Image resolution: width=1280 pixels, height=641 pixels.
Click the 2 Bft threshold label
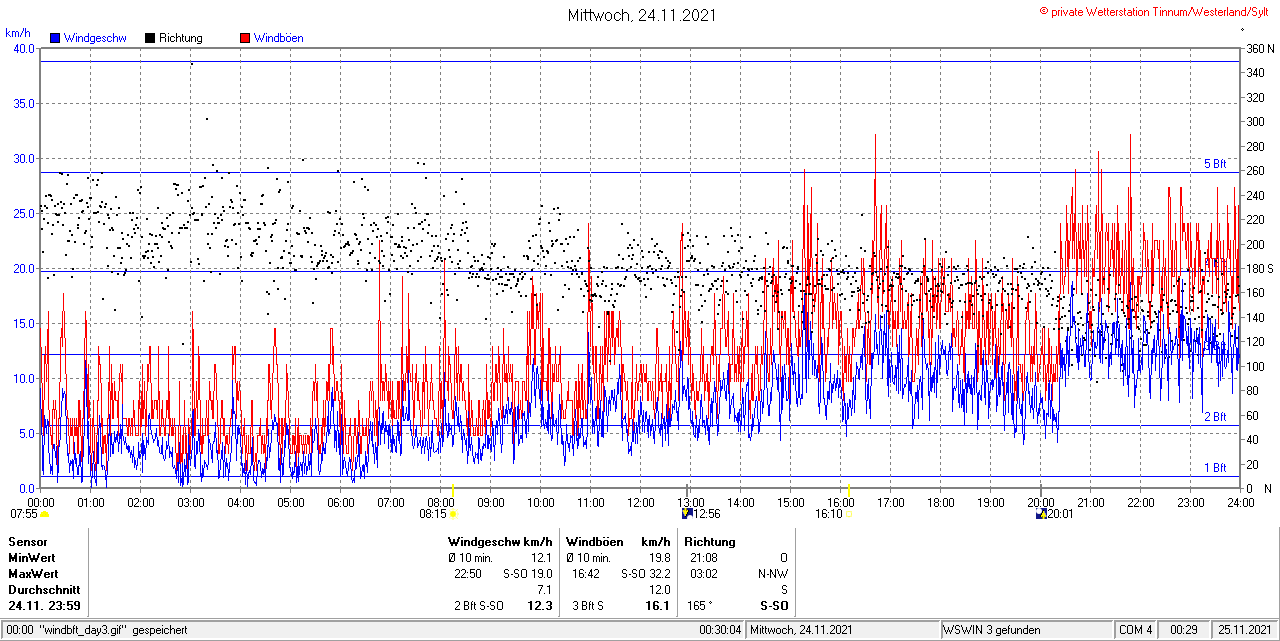(1215, 417)
